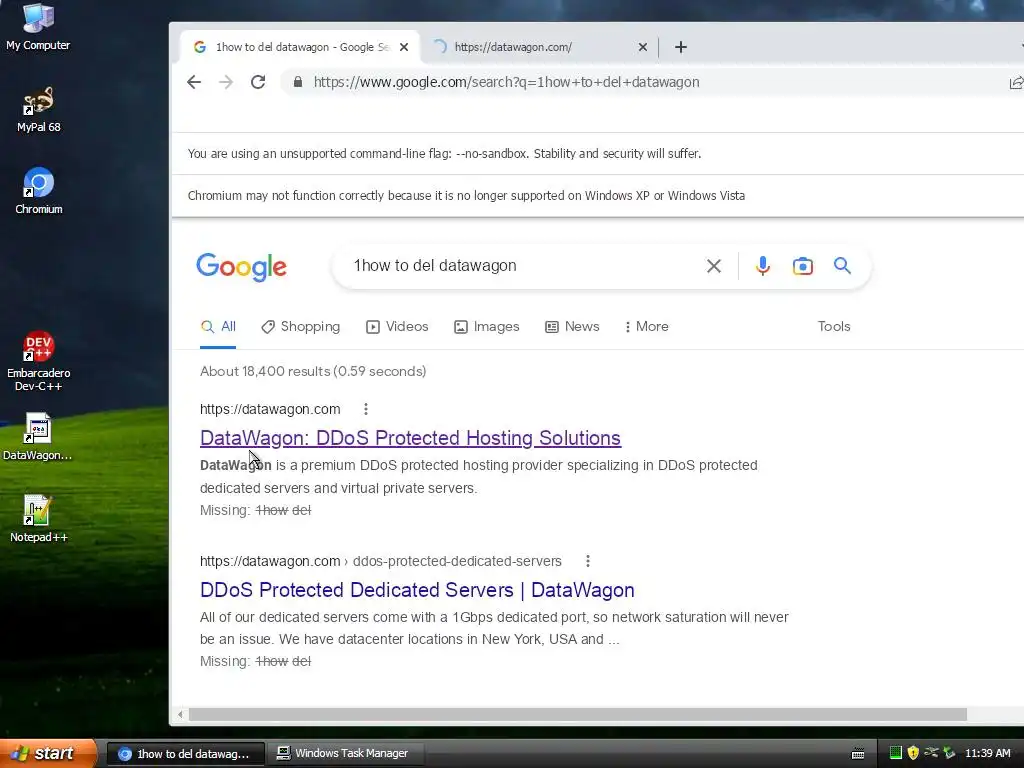Click the Chromium unsupported Windows XP notice
This screenshot has width=1024, height=768.
click(x=466, y=195)
